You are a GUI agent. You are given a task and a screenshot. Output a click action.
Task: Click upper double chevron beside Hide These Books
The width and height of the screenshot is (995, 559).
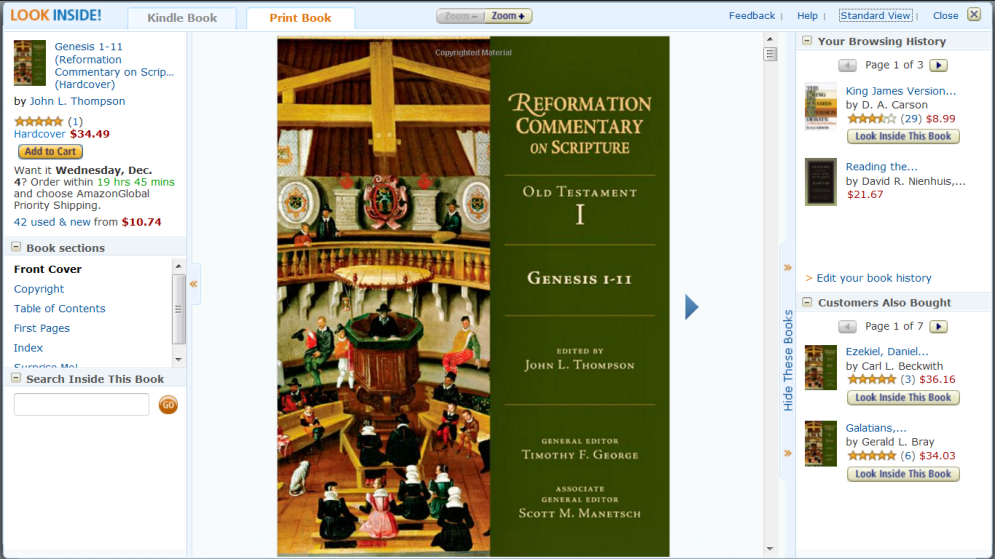point(788,268)
